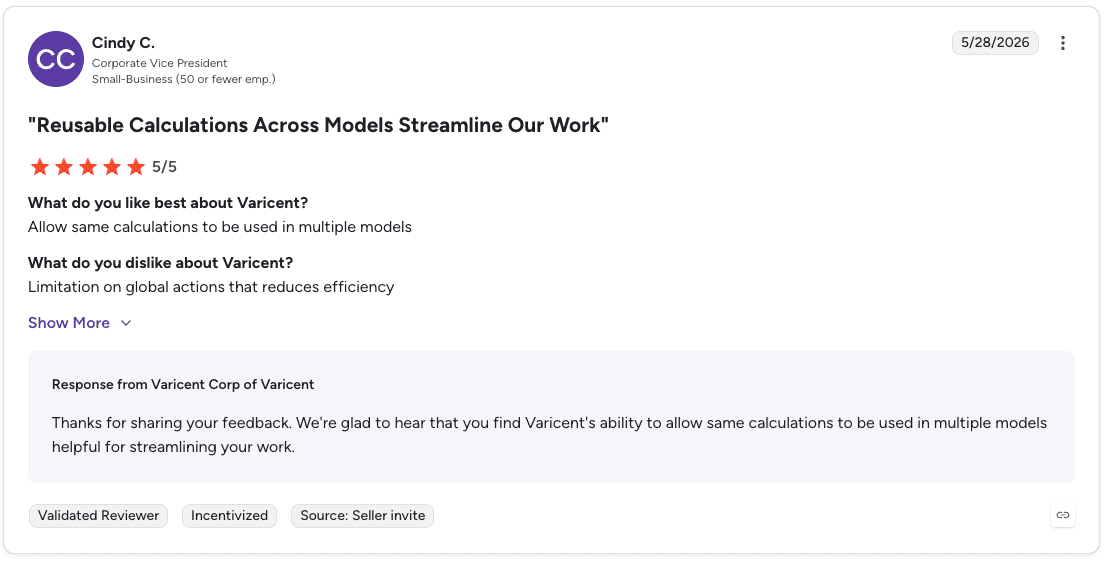This screenshot has height=564, width=1104.
Task: Click the Source: Seller invite badge
Action: click(363, 515)
